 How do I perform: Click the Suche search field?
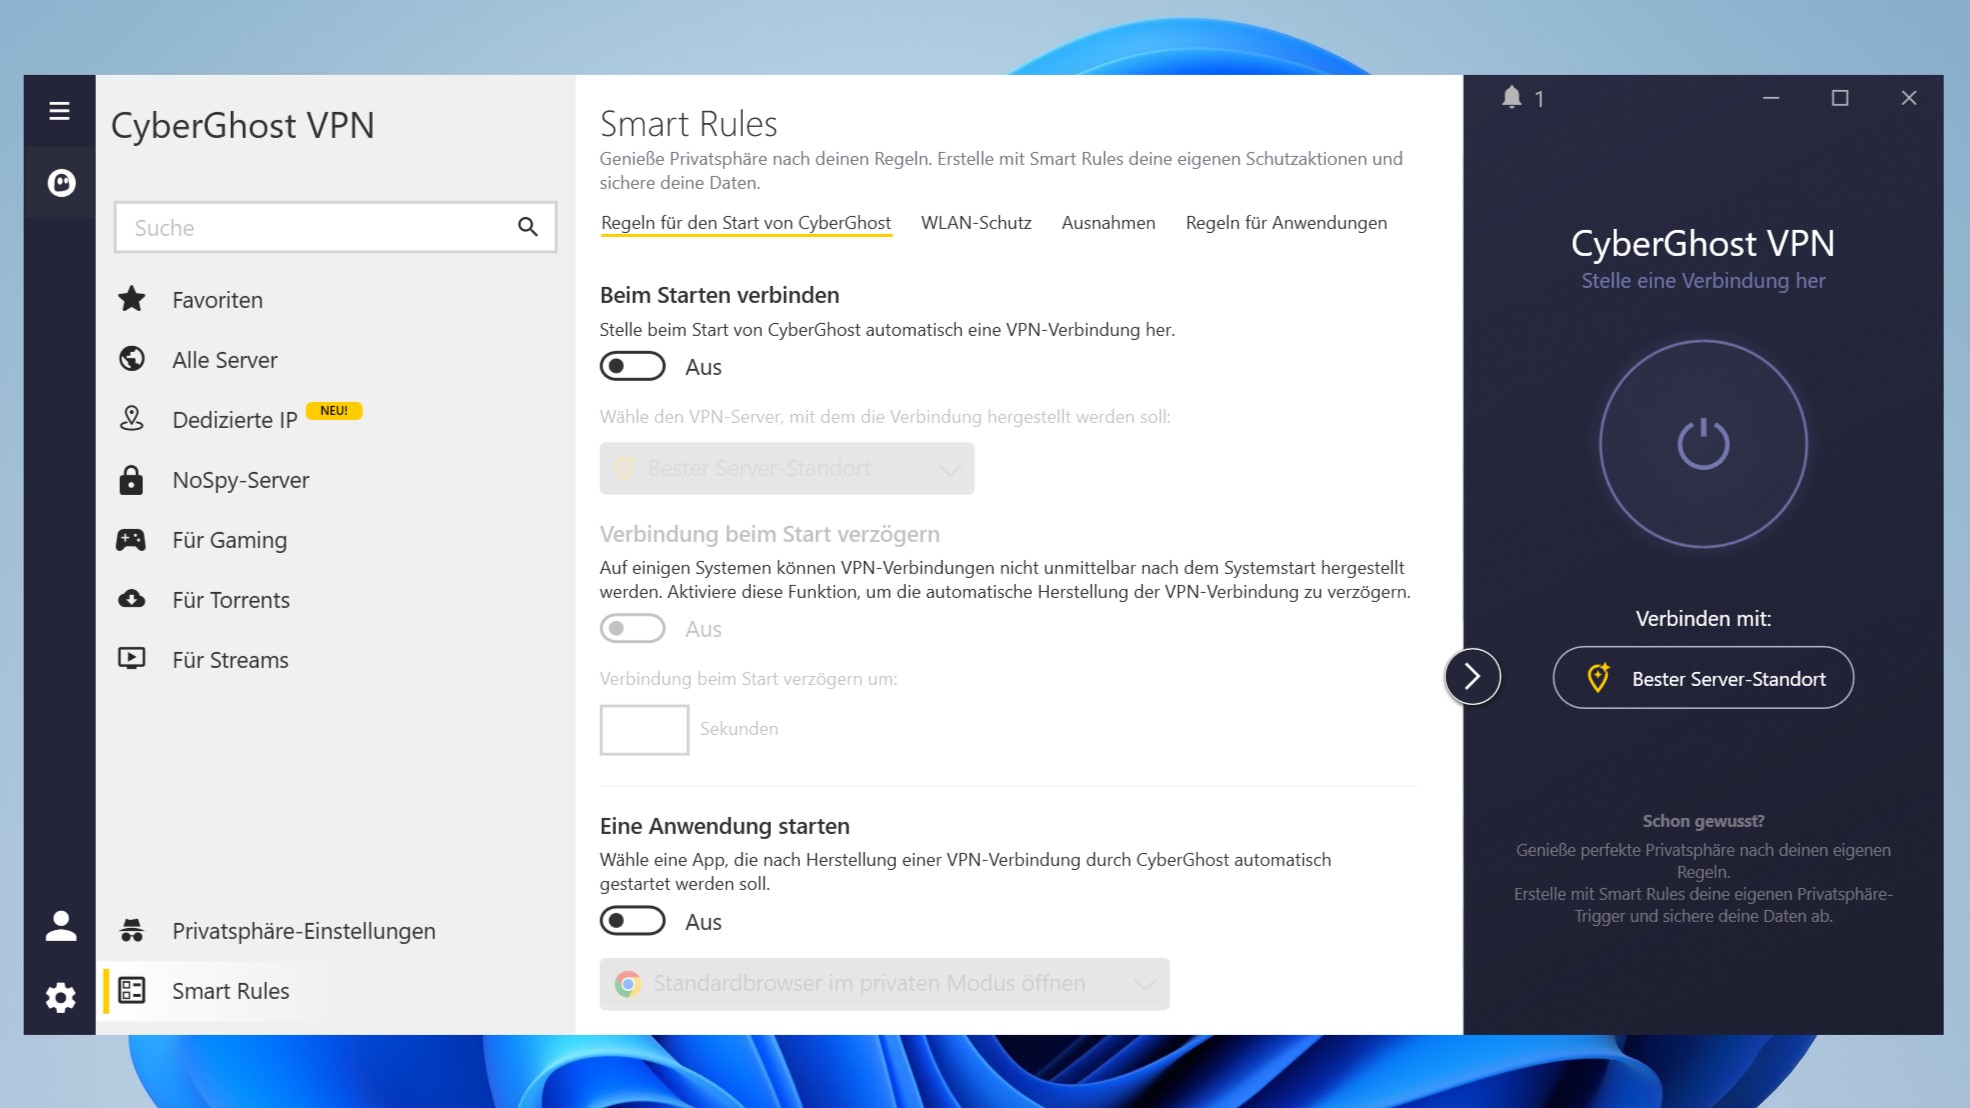pos(335,227)
